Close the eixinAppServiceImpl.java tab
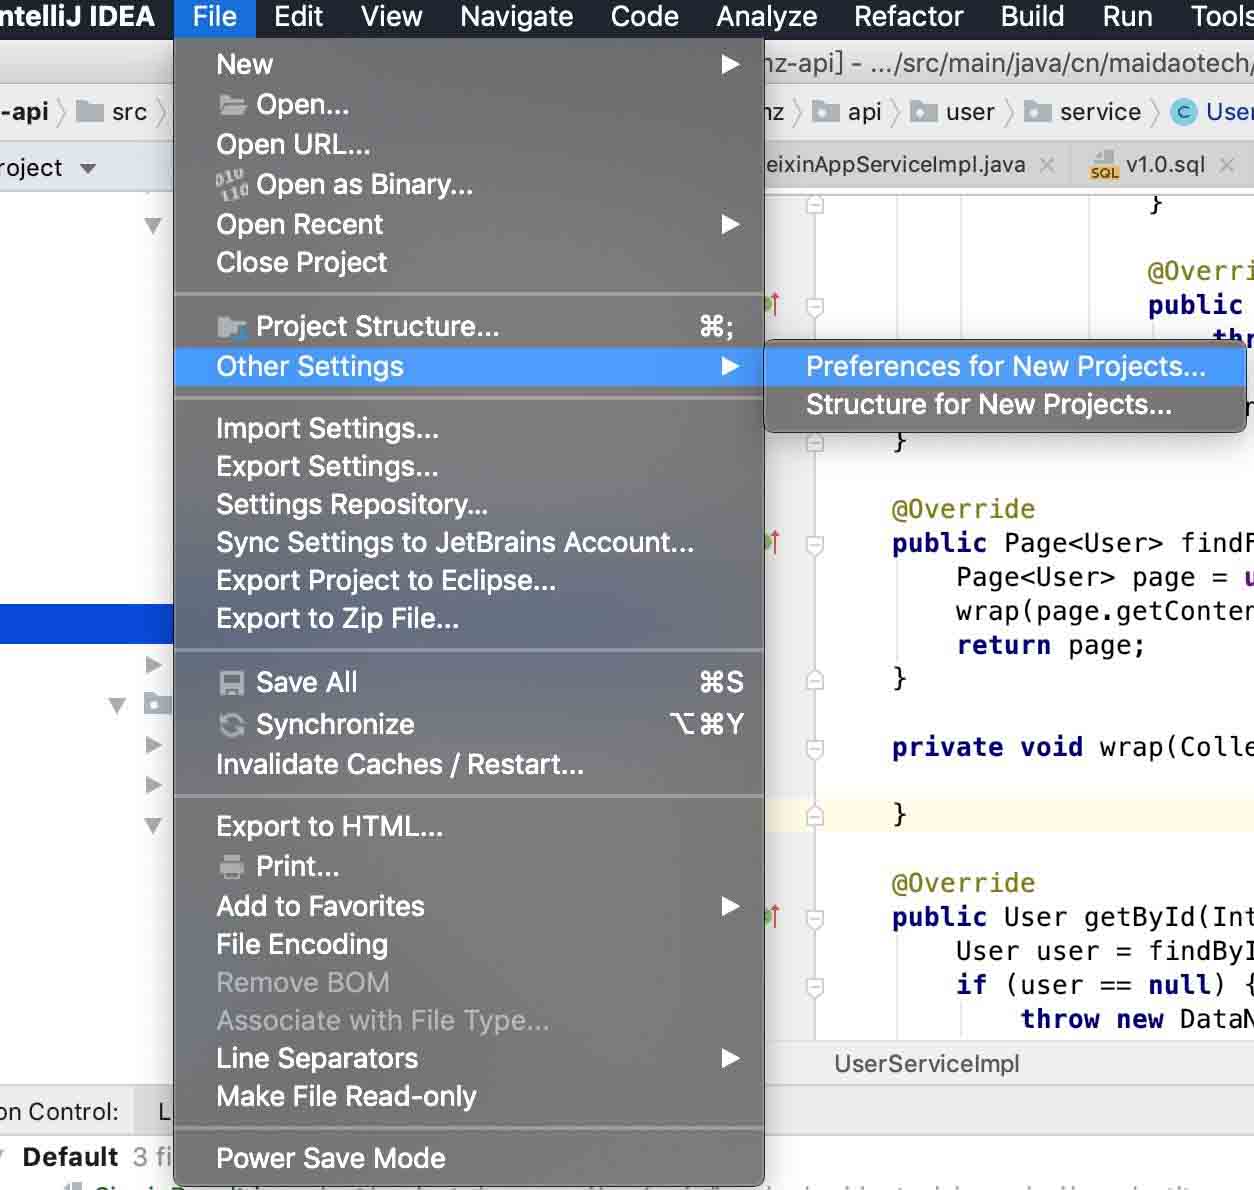Viewport: 1254px width, 1190px height. coord(1047,165)
